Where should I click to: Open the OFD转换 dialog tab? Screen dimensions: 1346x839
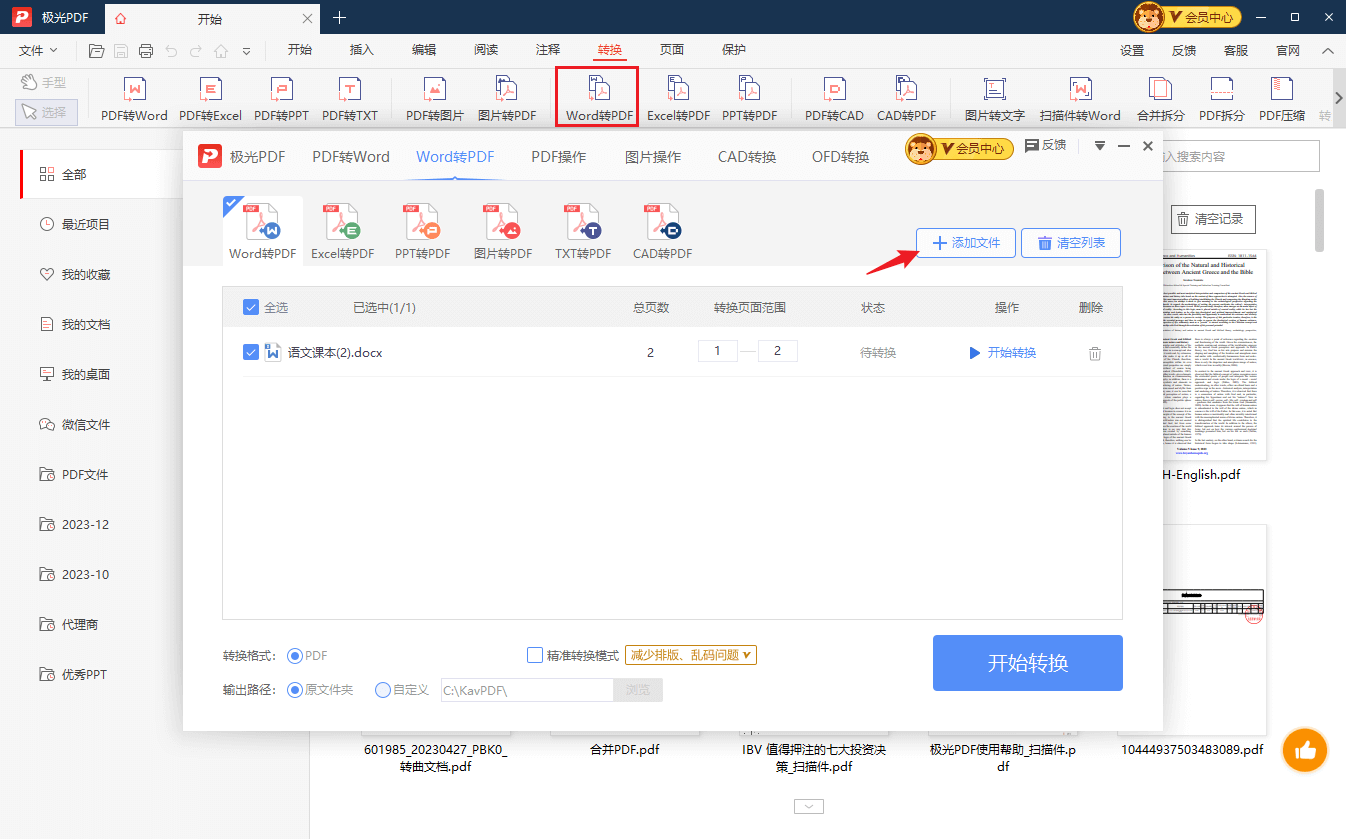pyautogui.click(x=840, y=157)
